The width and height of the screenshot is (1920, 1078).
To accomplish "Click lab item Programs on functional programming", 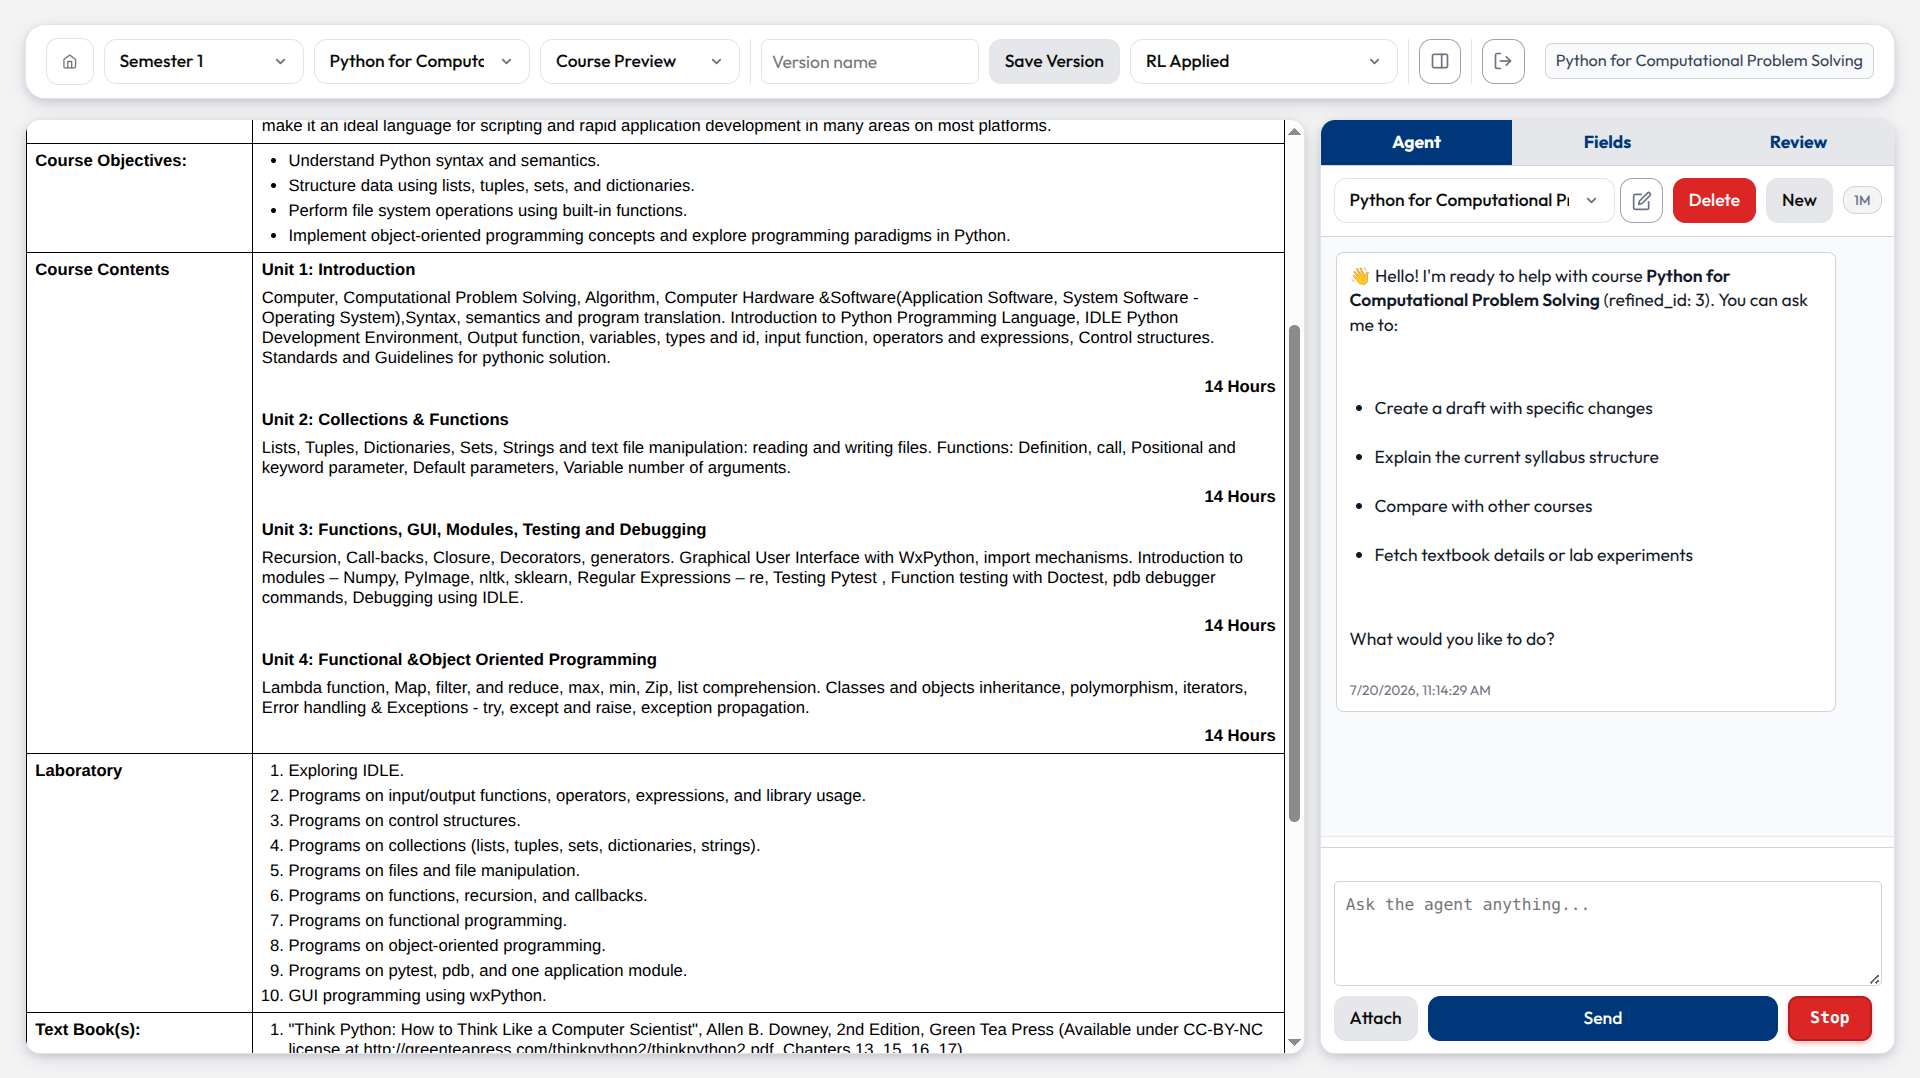I will pyautogui.click(x=427, y=921).
